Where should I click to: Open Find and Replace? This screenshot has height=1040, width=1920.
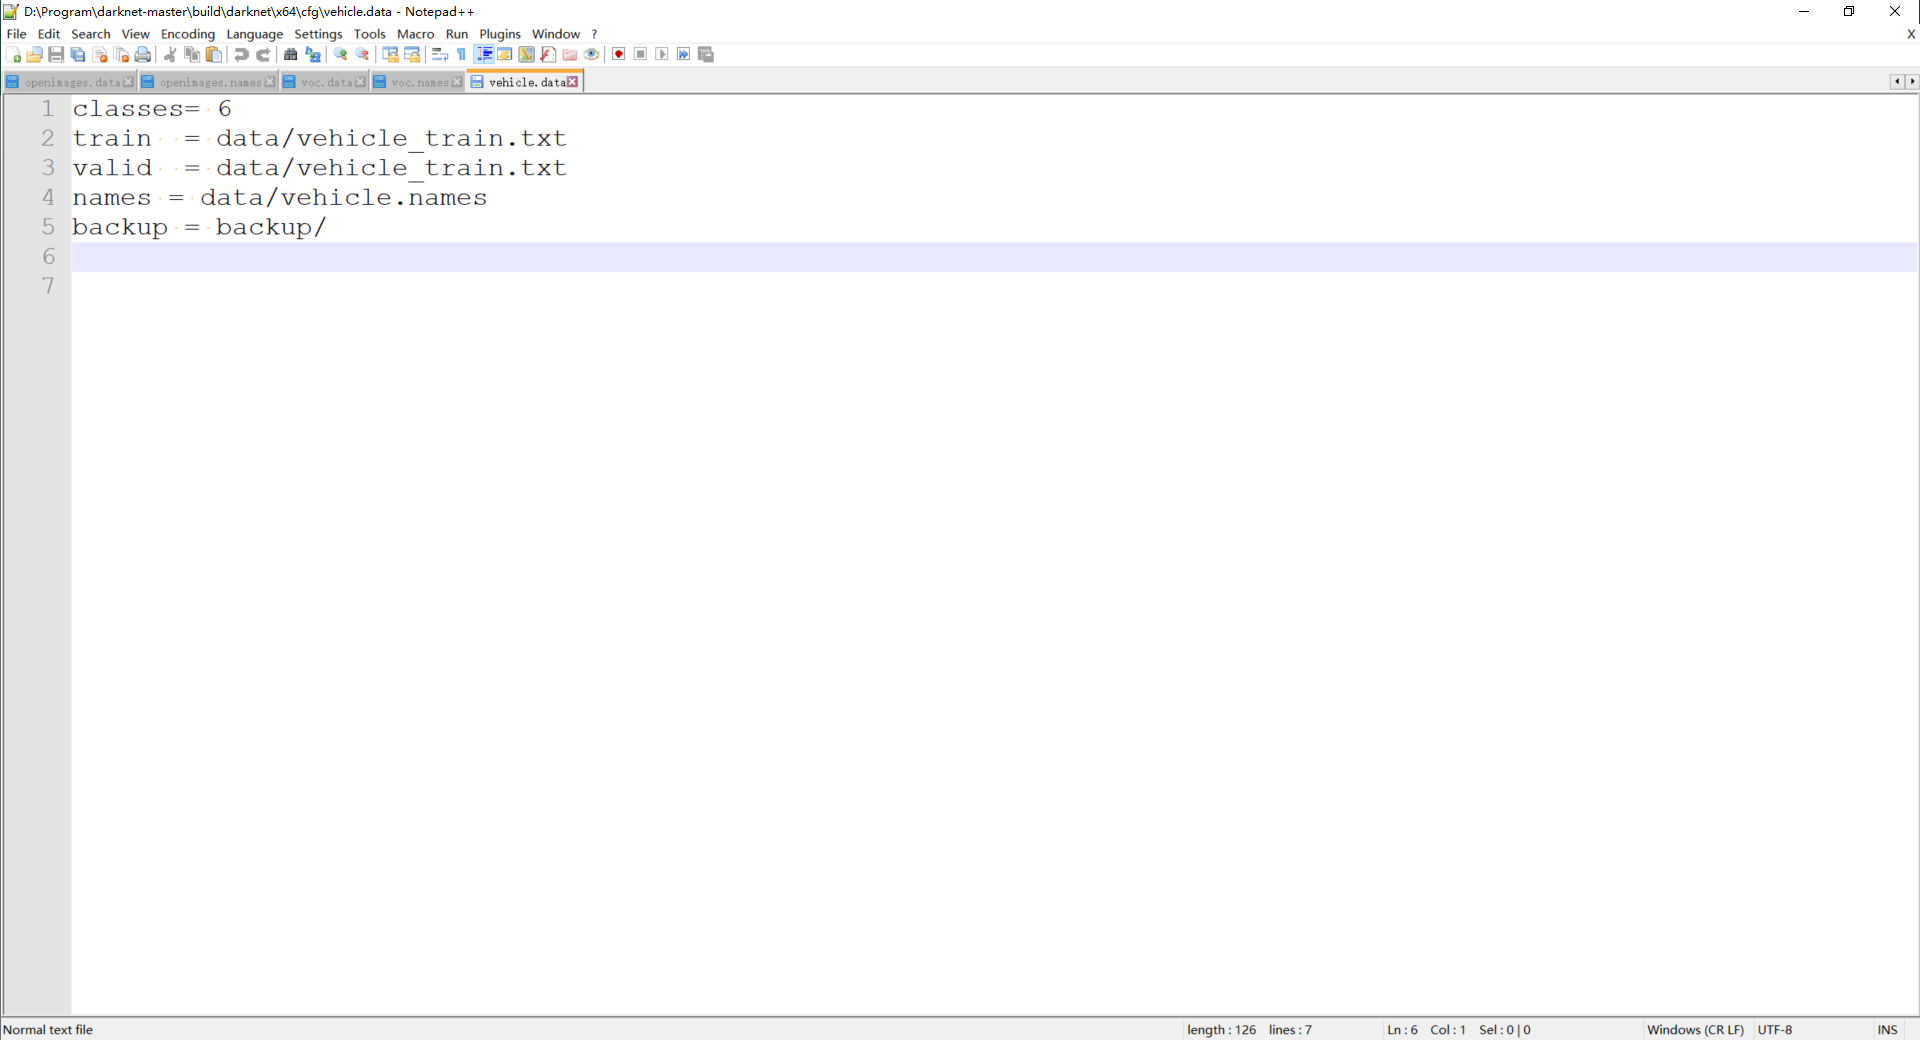click(313, 55)
